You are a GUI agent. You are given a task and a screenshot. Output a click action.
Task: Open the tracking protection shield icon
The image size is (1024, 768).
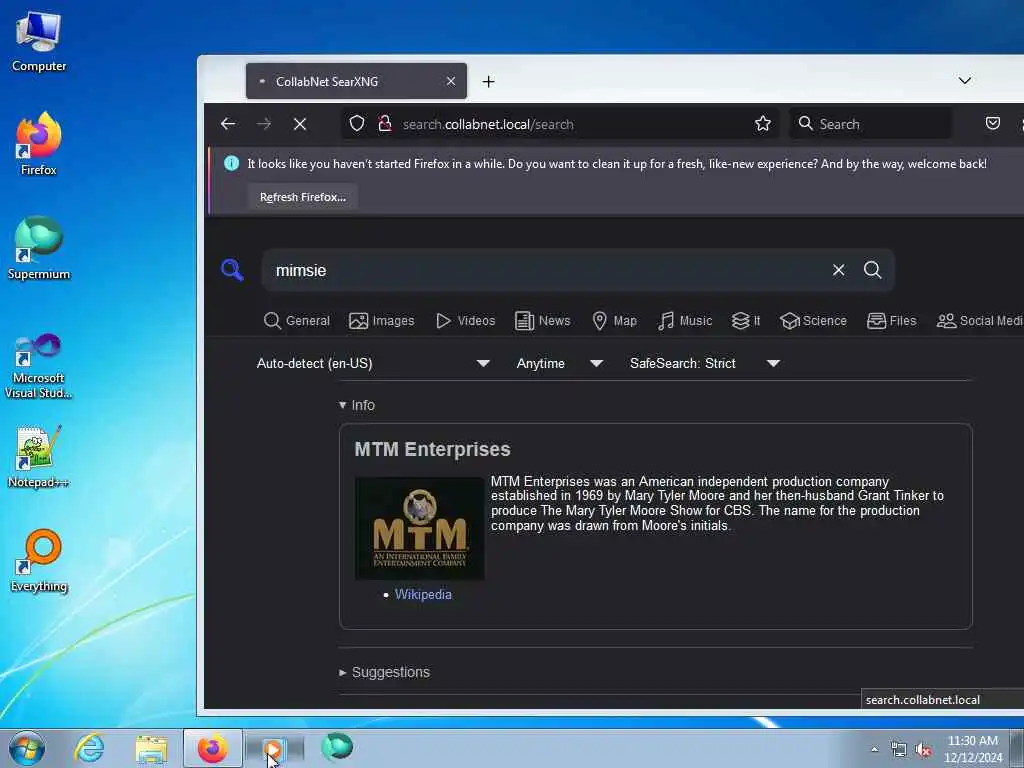click(x=357, y=123)
